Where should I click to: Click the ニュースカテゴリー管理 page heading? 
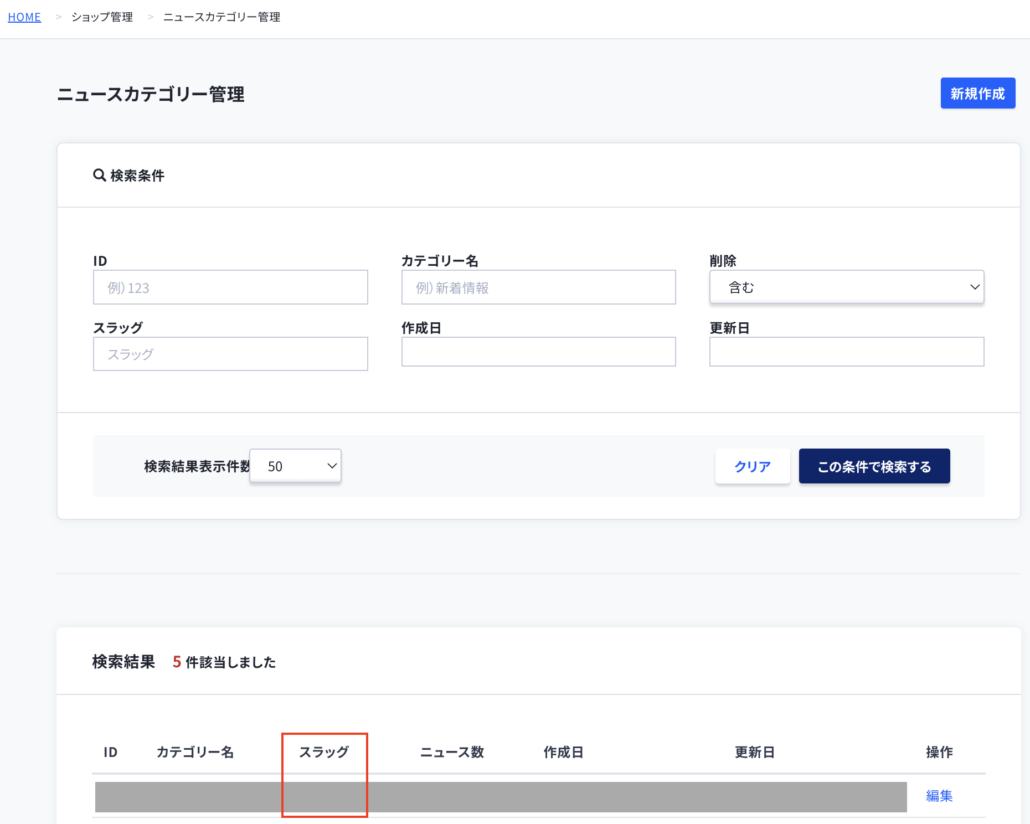[150, 94]
